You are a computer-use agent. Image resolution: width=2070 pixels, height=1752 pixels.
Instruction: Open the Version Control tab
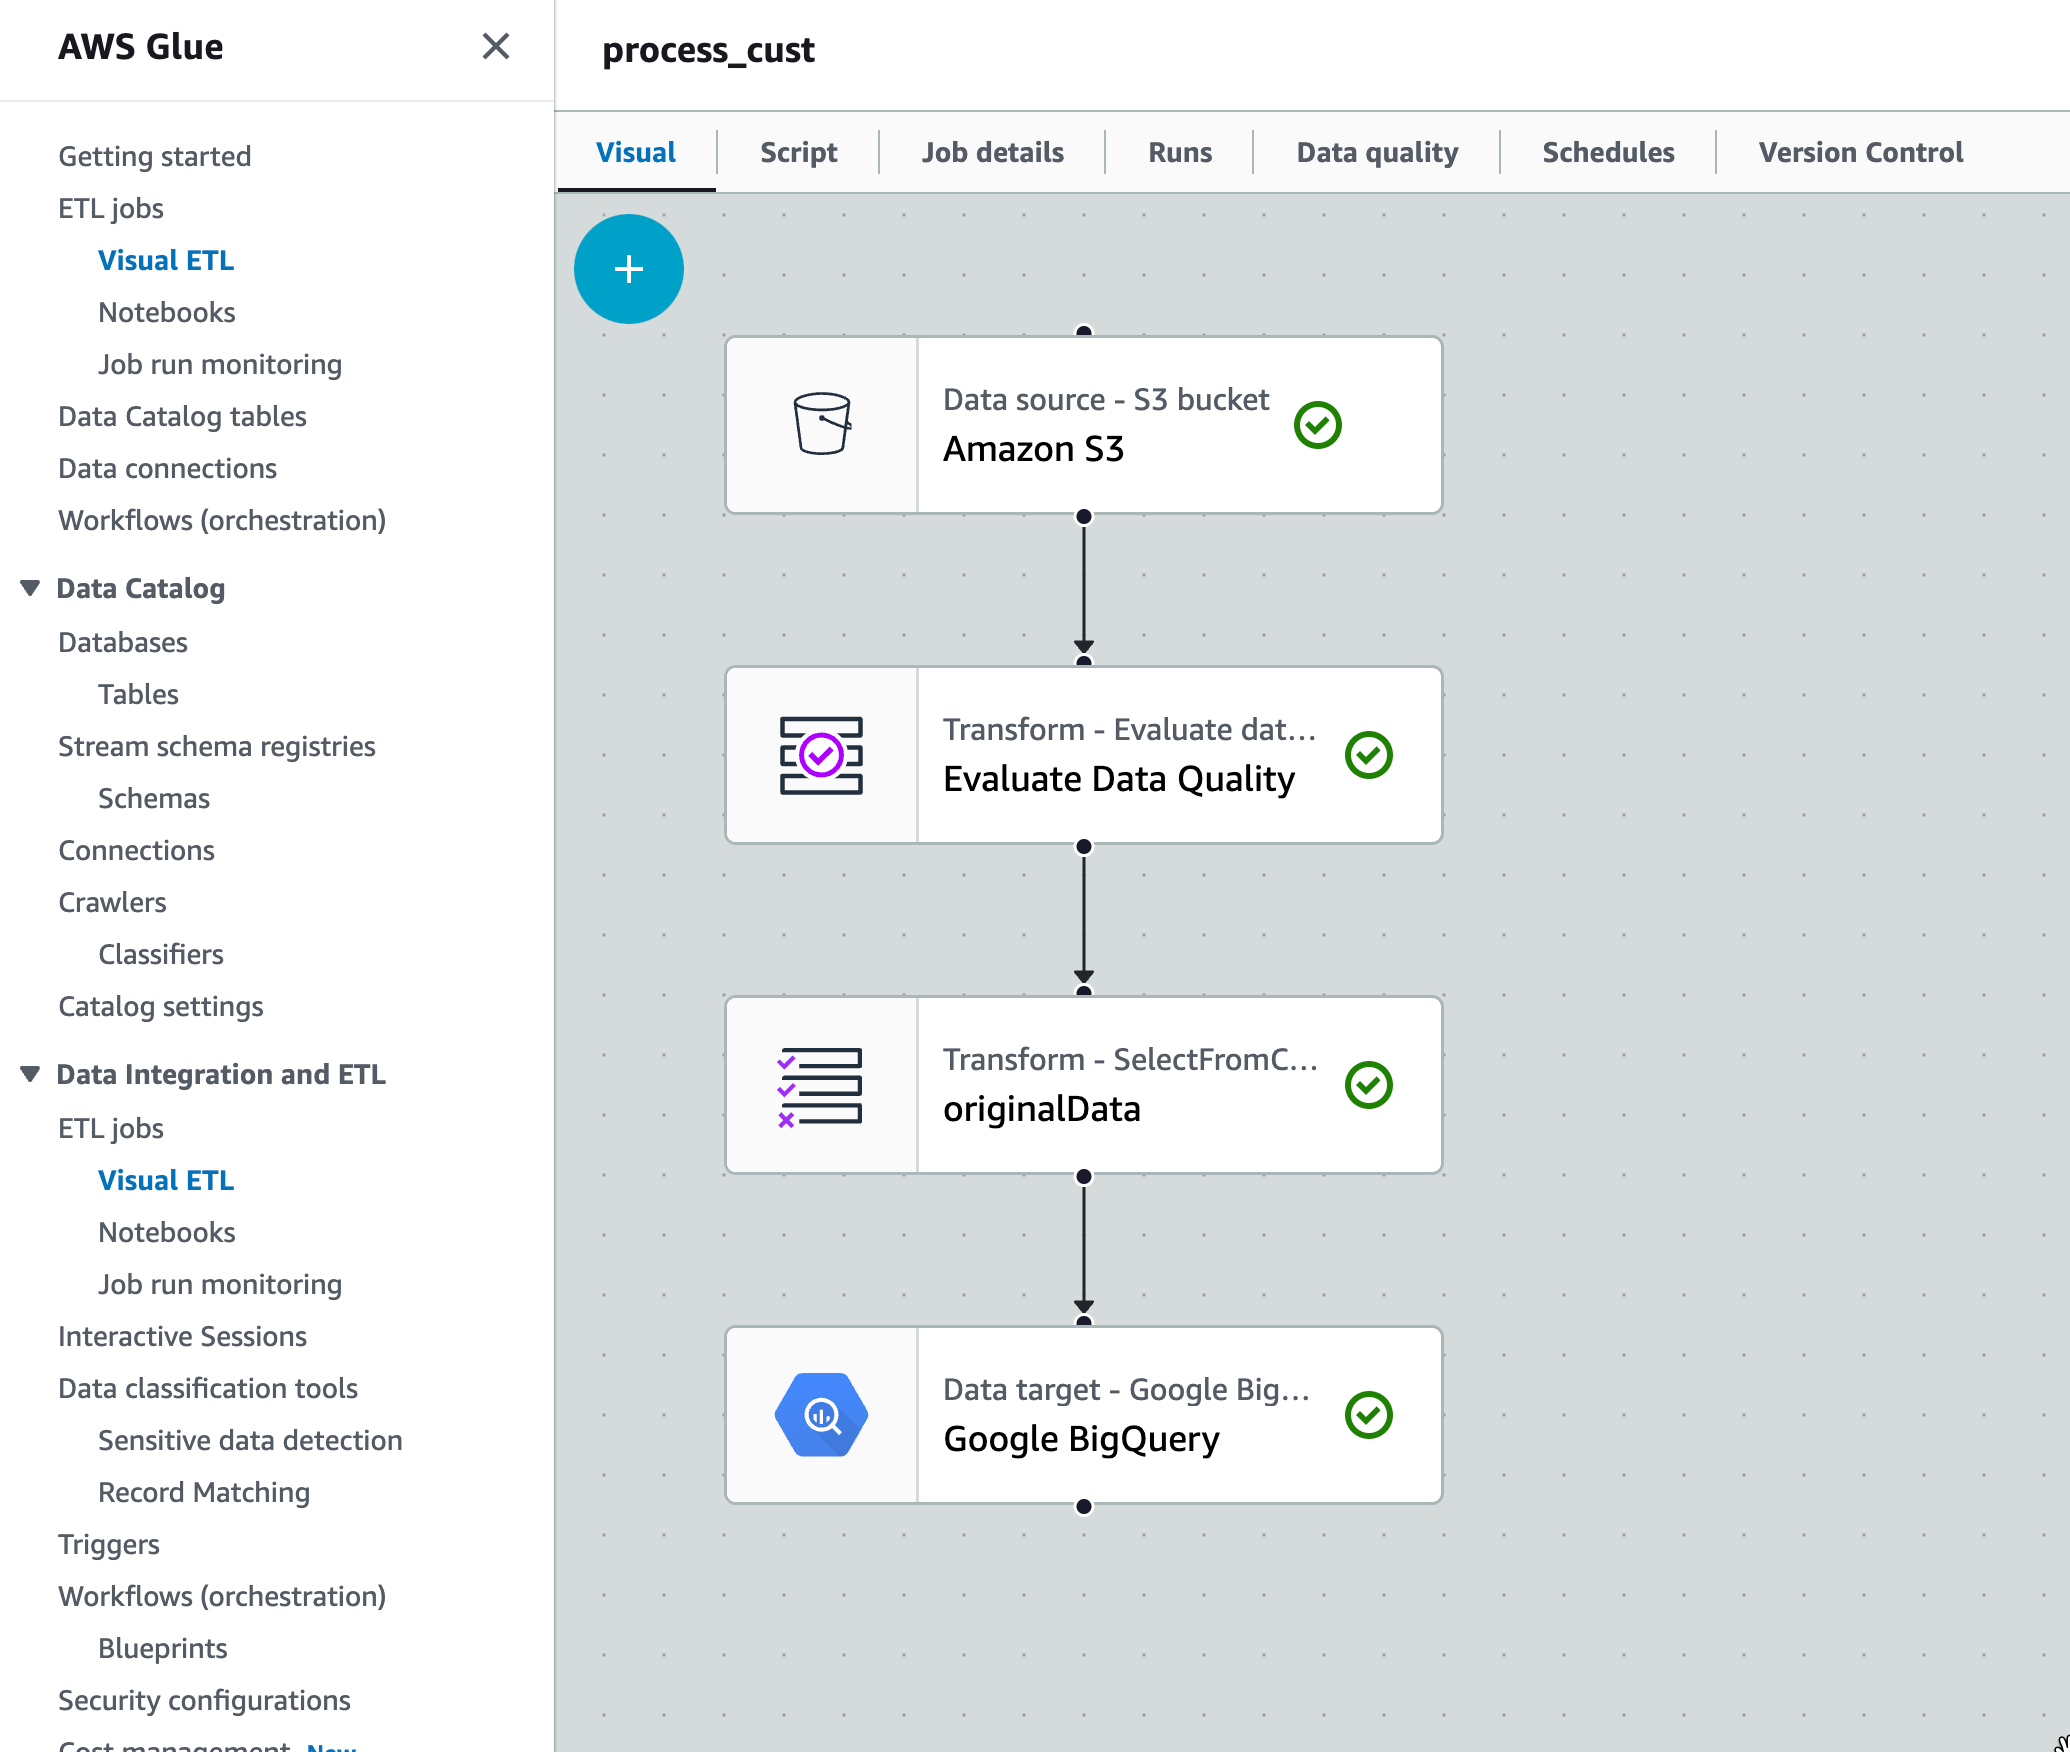pos(1861,152)
